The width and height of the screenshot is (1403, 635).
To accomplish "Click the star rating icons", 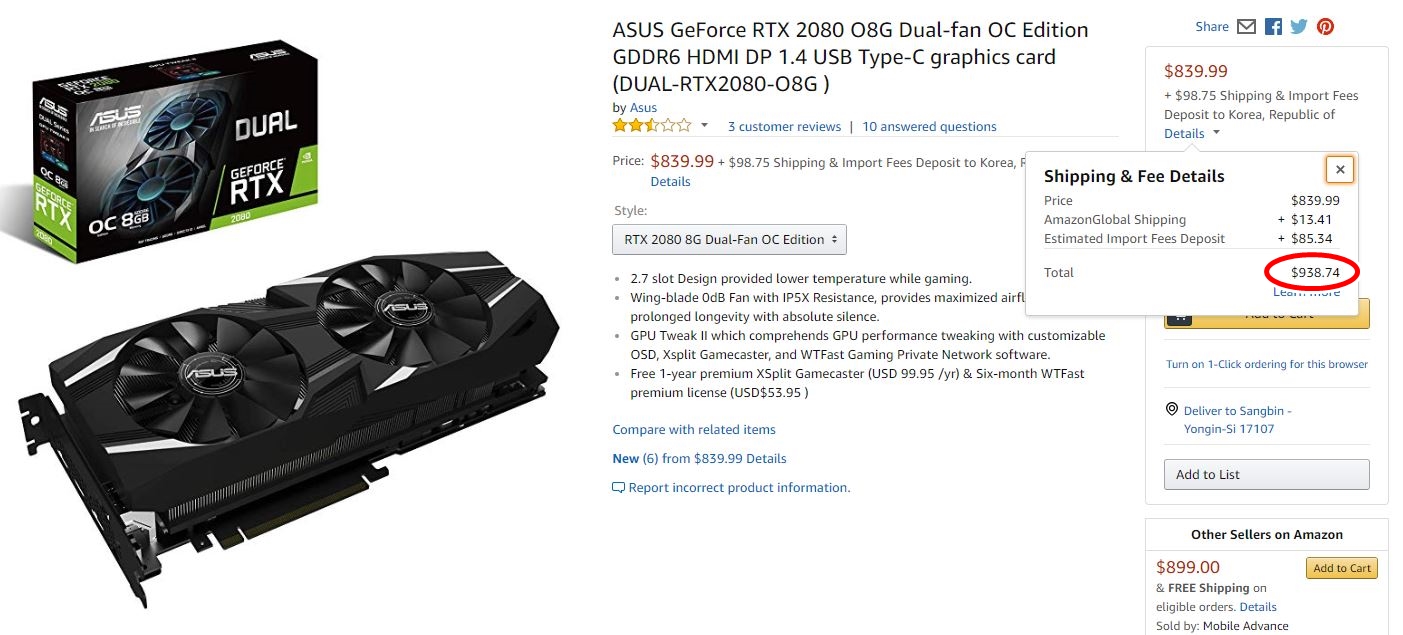I will click(651, 126).
